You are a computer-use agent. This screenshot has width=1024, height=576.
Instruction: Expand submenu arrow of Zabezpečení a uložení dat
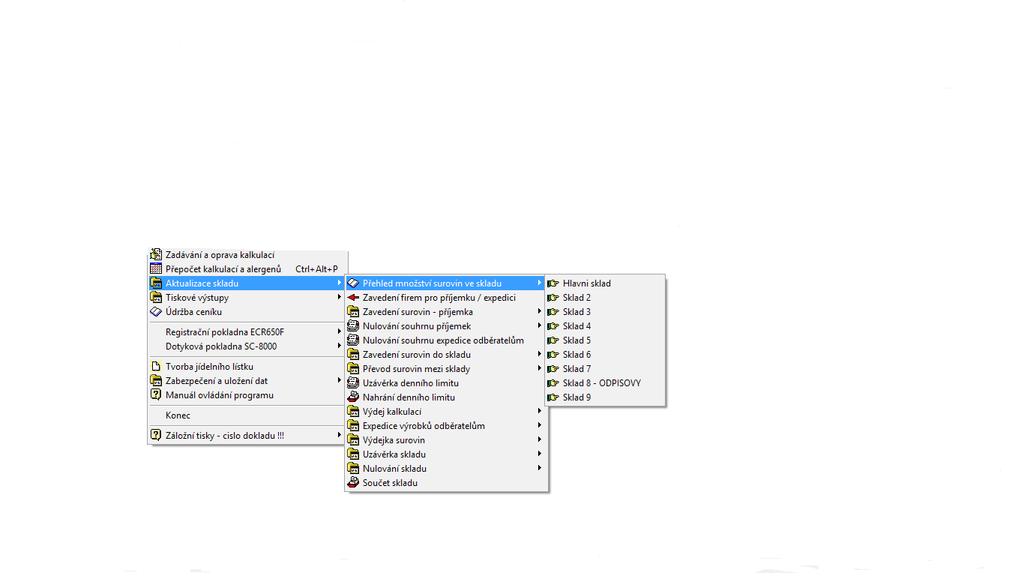339,381
